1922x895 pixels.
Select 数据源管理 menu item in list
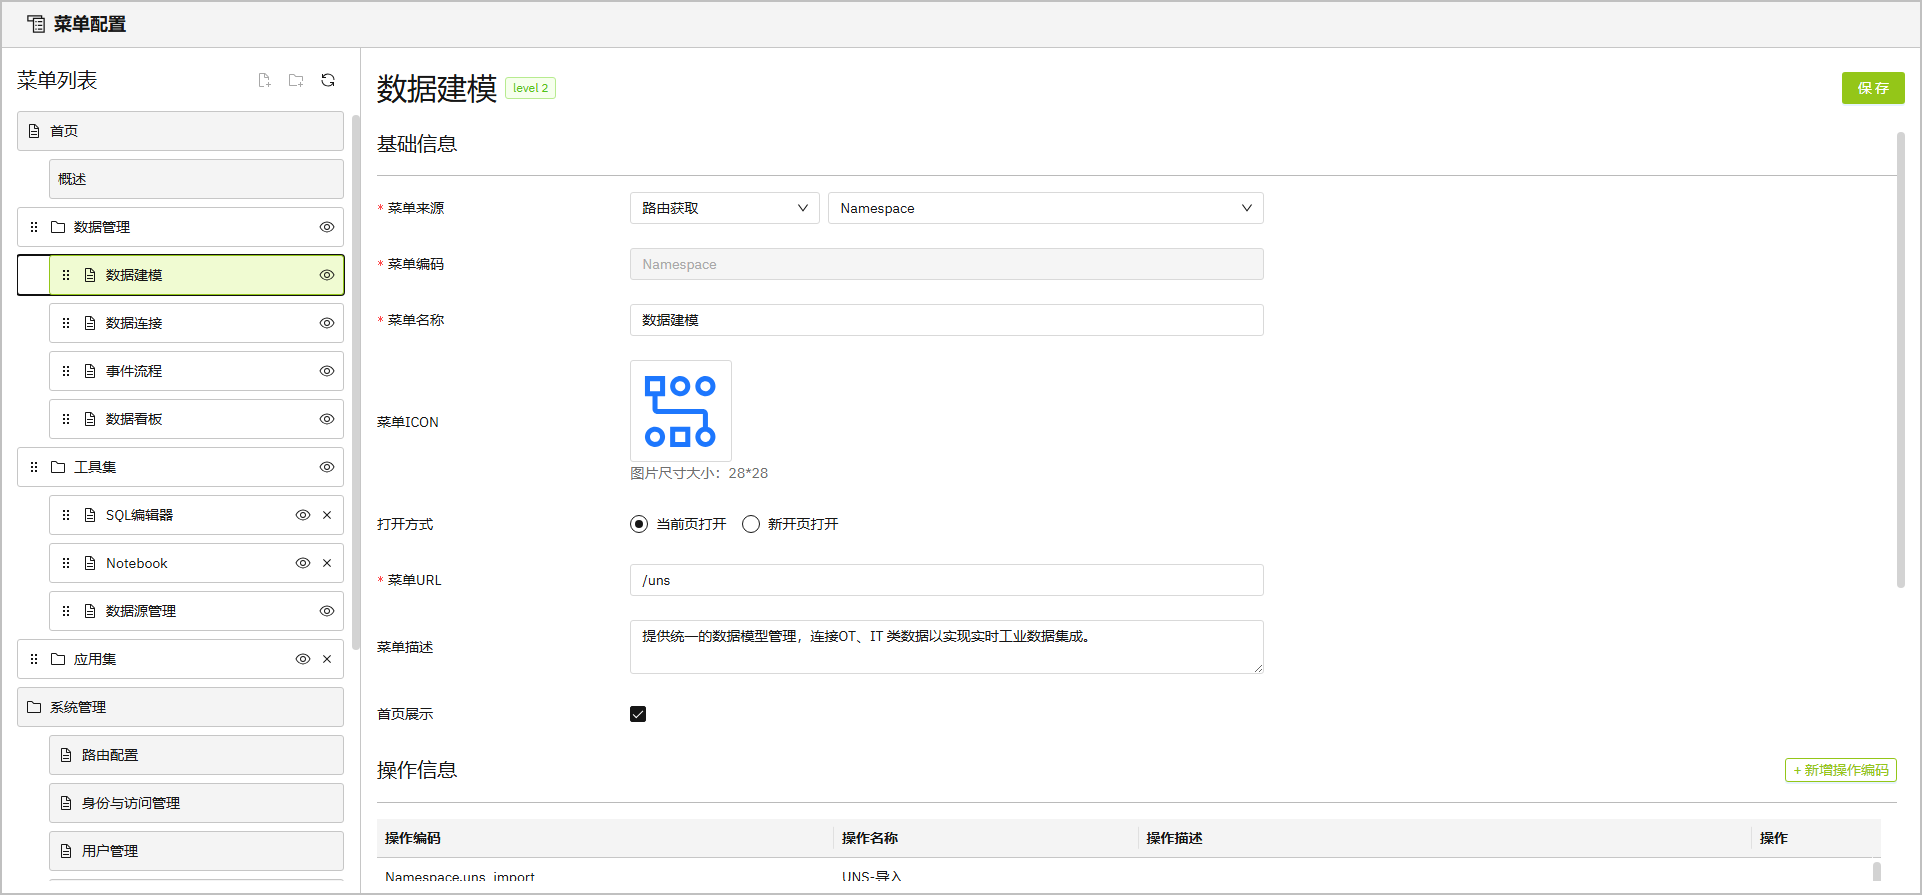click(141, 611)
